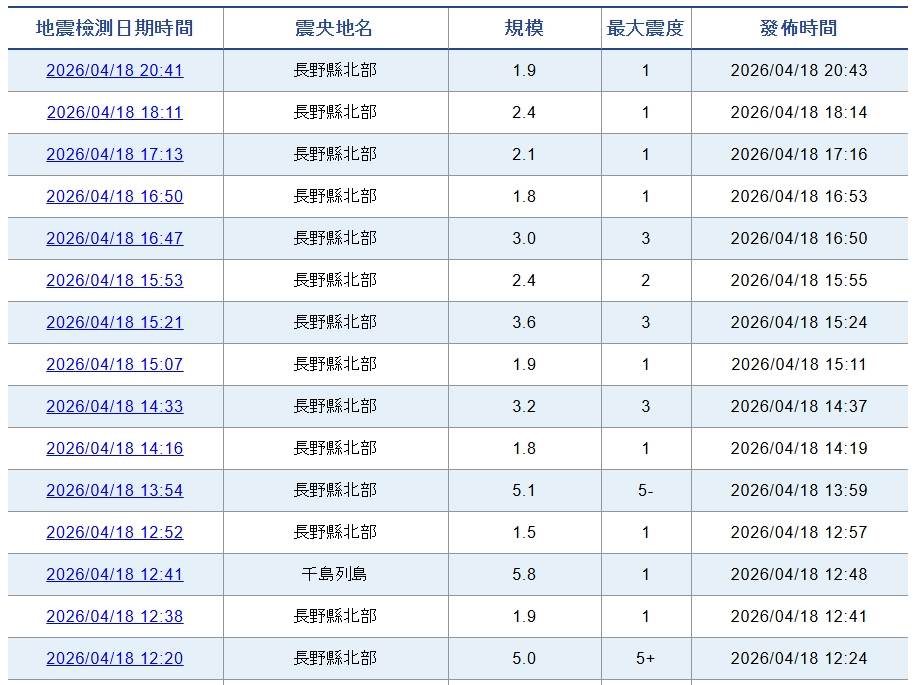The image size is (915, 685).
Task: Open the 2026/04/18 13:54 magnitude 5.1 earthquake link
Action: click(115, 490)
